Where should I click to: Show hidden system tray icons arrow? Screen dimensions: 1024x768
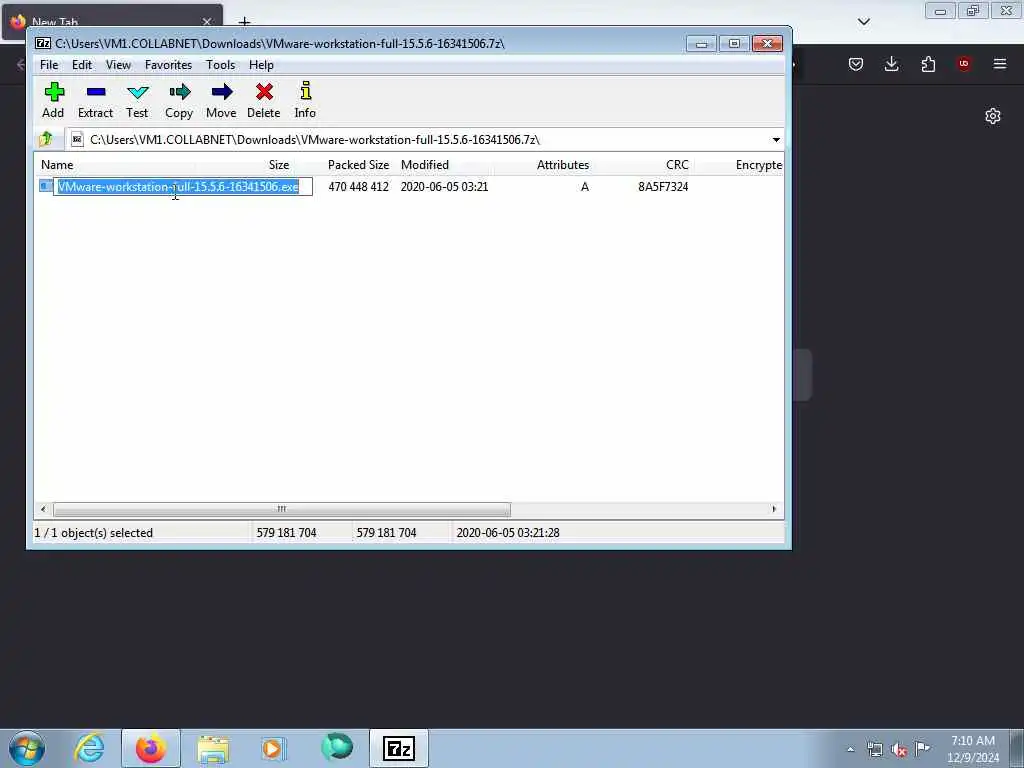pyautogui.click(x=850, y=749)
